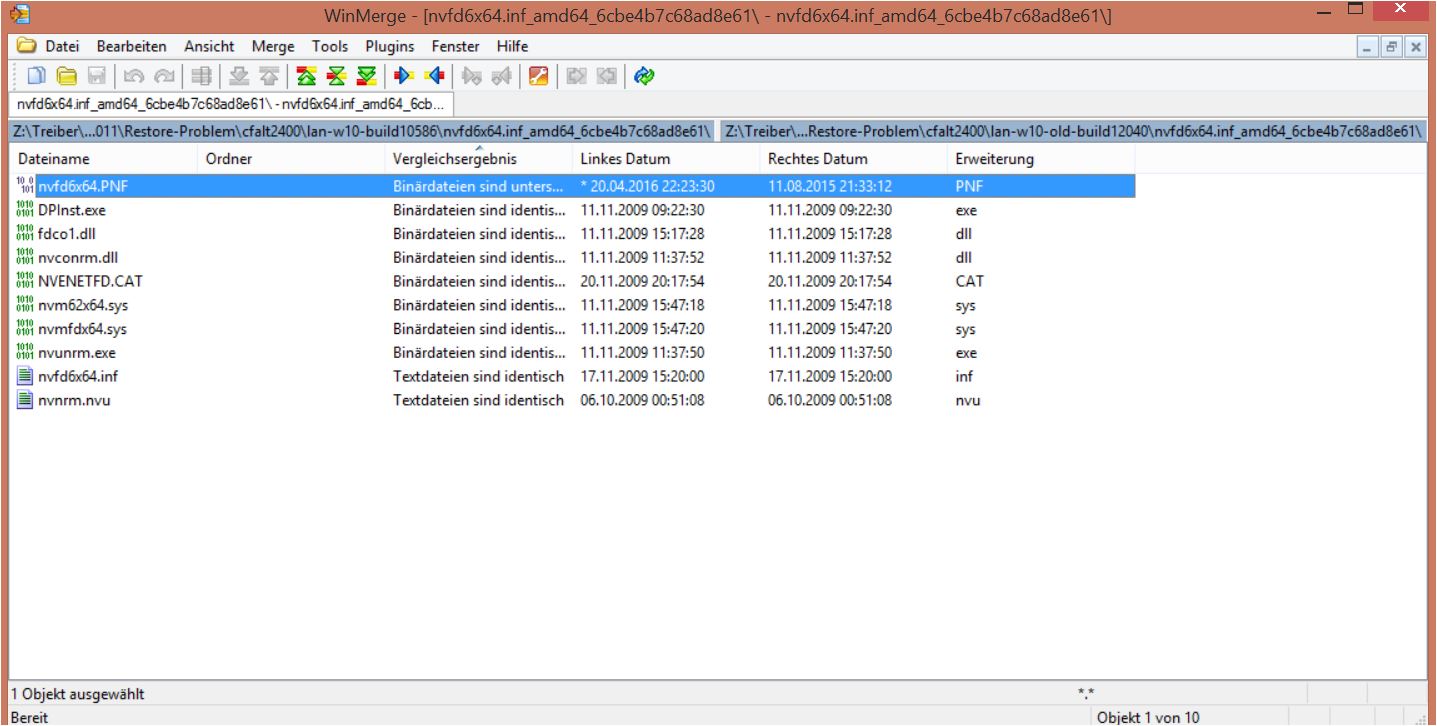Open the Bearbeiten menu
Image resolution: width=1437 pixels, height=726 pixels.
[x=131, y=46]
